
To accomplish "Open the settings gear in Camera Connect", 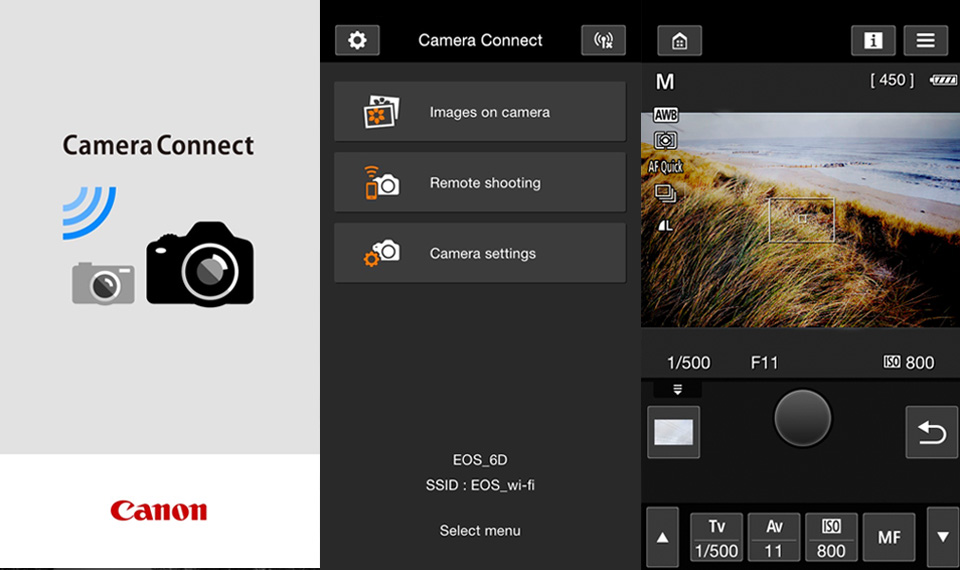I will (x=357, y=41).
